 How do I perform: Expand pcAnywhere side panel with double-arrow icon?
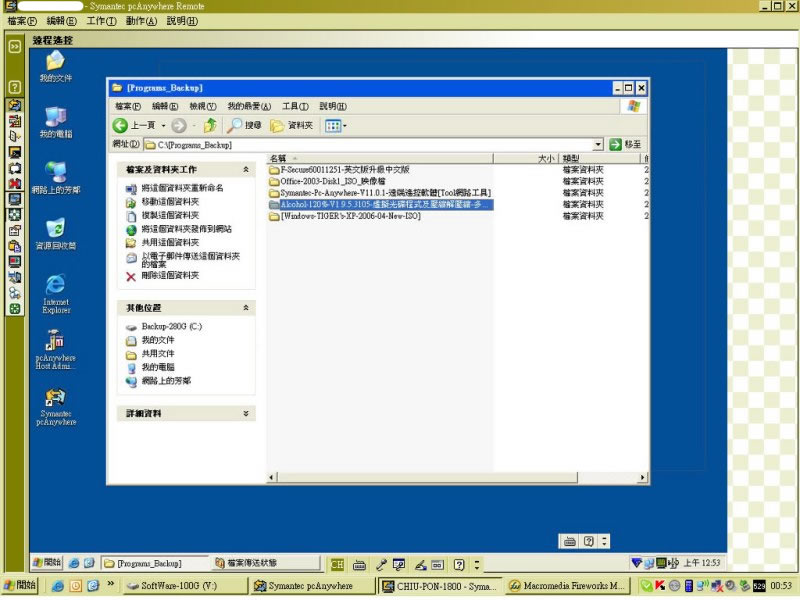15,46
